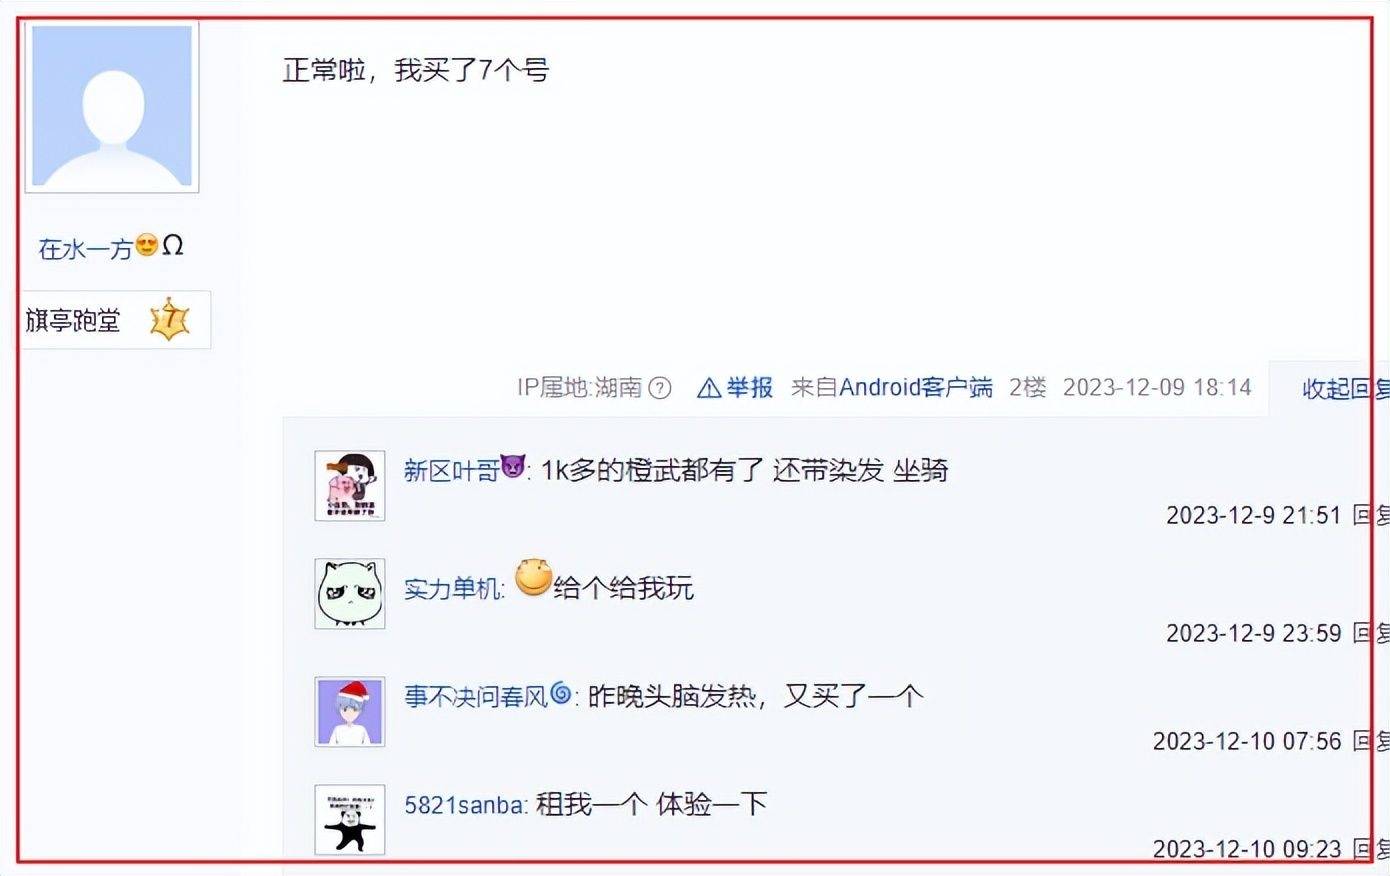Open the IP属地 help question-mark icon
Viewport: 1390px width, 876px height.
pyautogui.click(x=660, y=388)
